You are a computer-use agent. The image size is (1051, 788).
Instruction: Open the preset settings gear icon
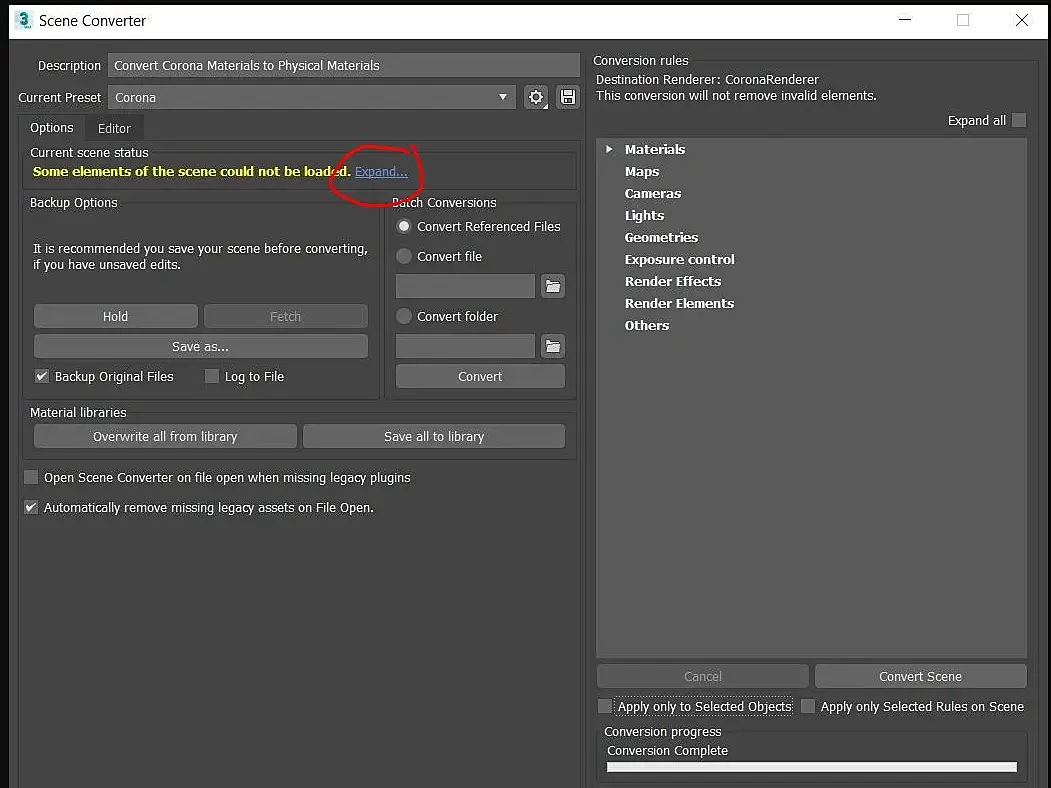click(x=536, y=97)
